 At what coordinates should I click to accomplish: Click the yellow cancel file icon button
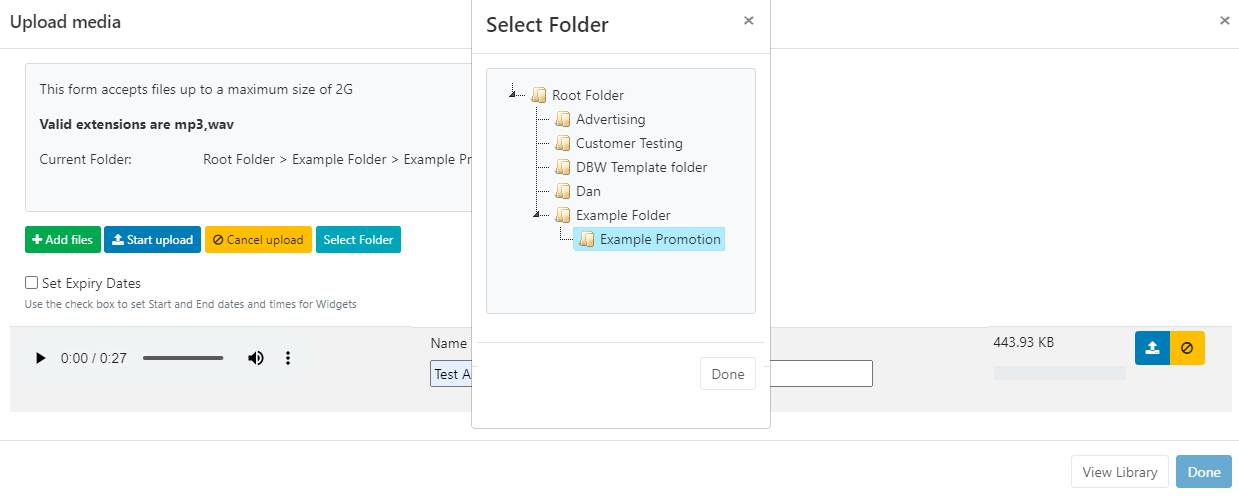tap(1187, 348)
